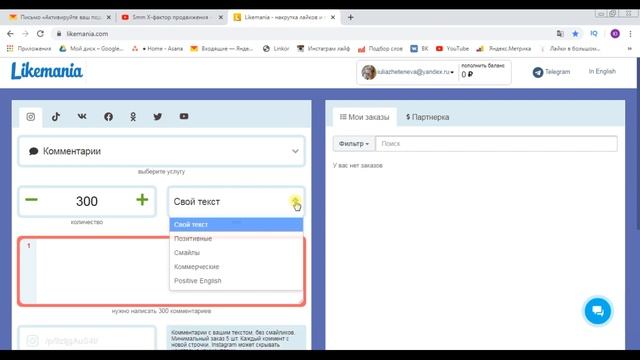Click the Likemania logo

coord(47,71)
